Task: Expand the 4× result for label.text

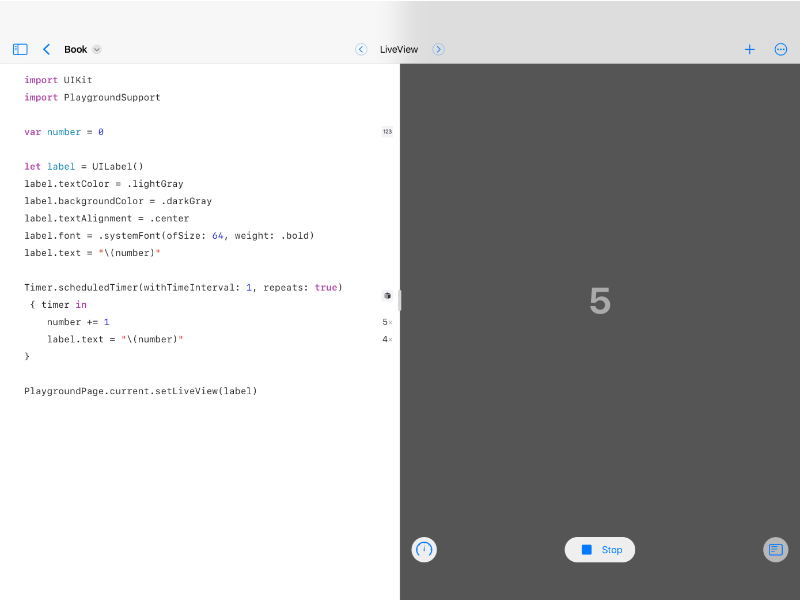Action: [387, 340]
